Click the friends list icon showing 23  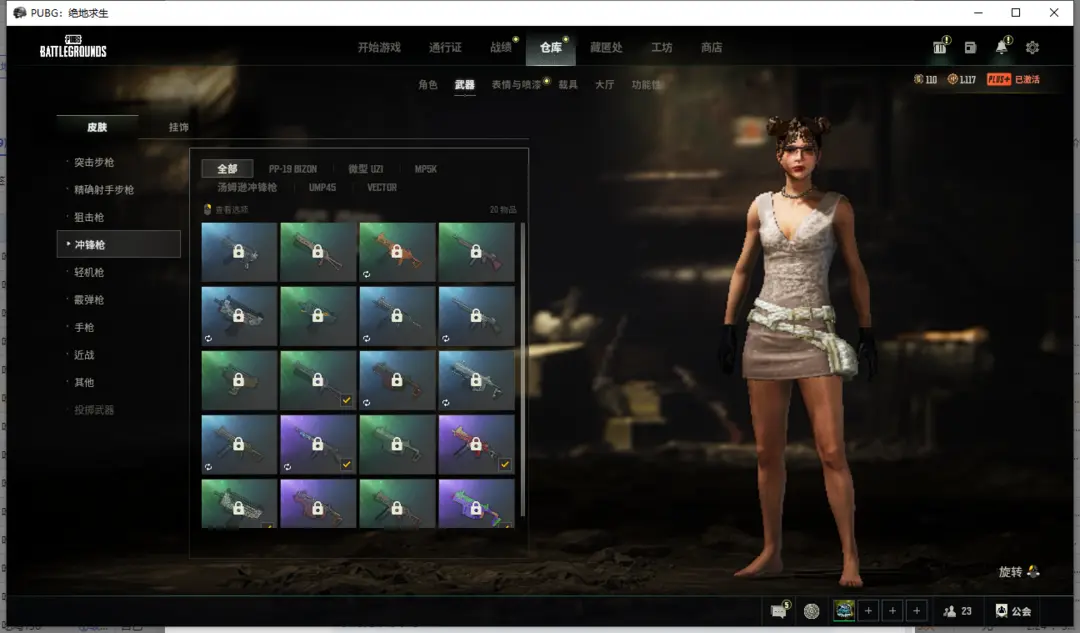(957, 611)
